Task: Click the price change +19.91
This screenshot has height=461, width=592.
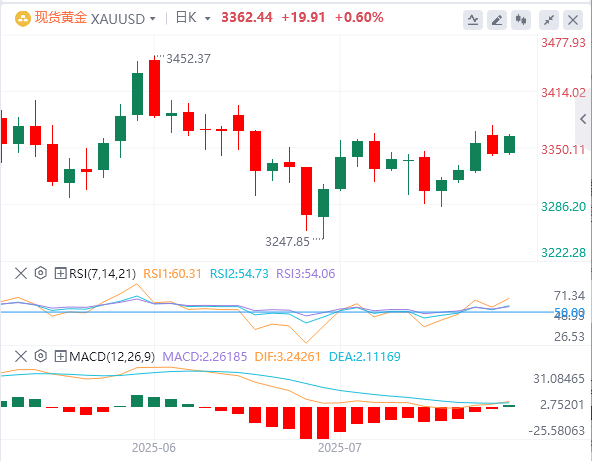Action: (x=303, y=17)
